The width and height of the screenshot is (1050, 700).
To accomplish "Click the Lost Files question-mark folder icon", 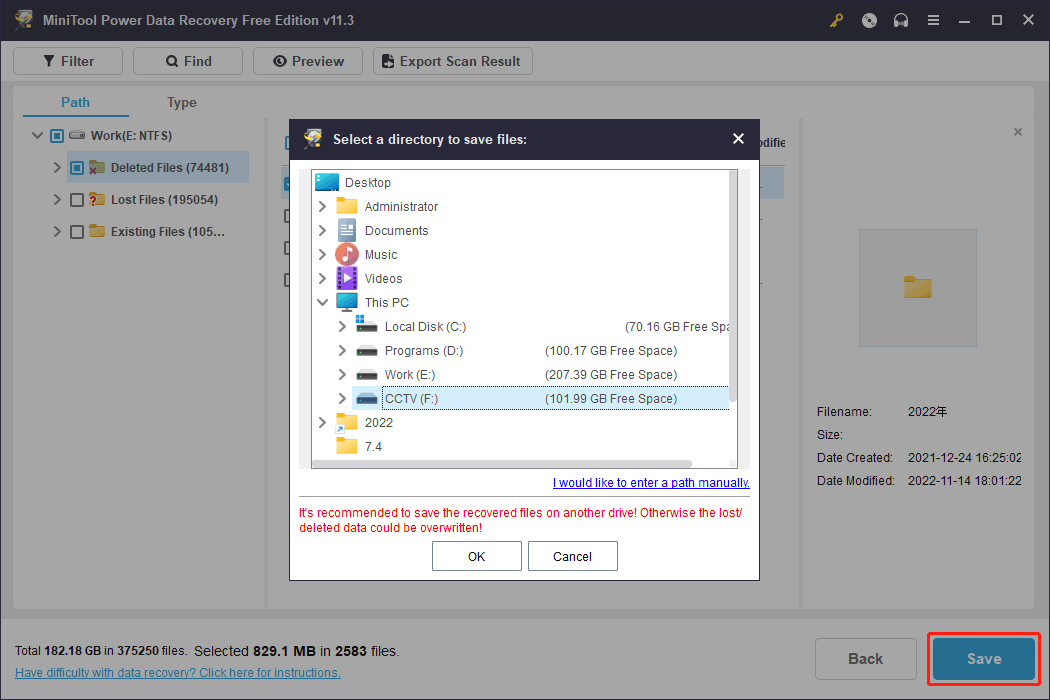I will point(97,200).
